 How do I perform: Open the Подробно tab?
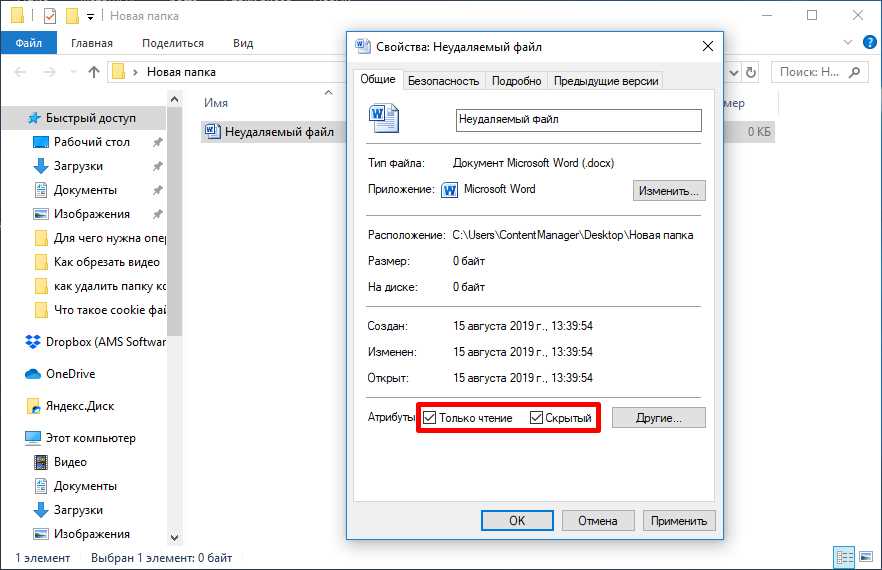[516, 81]
